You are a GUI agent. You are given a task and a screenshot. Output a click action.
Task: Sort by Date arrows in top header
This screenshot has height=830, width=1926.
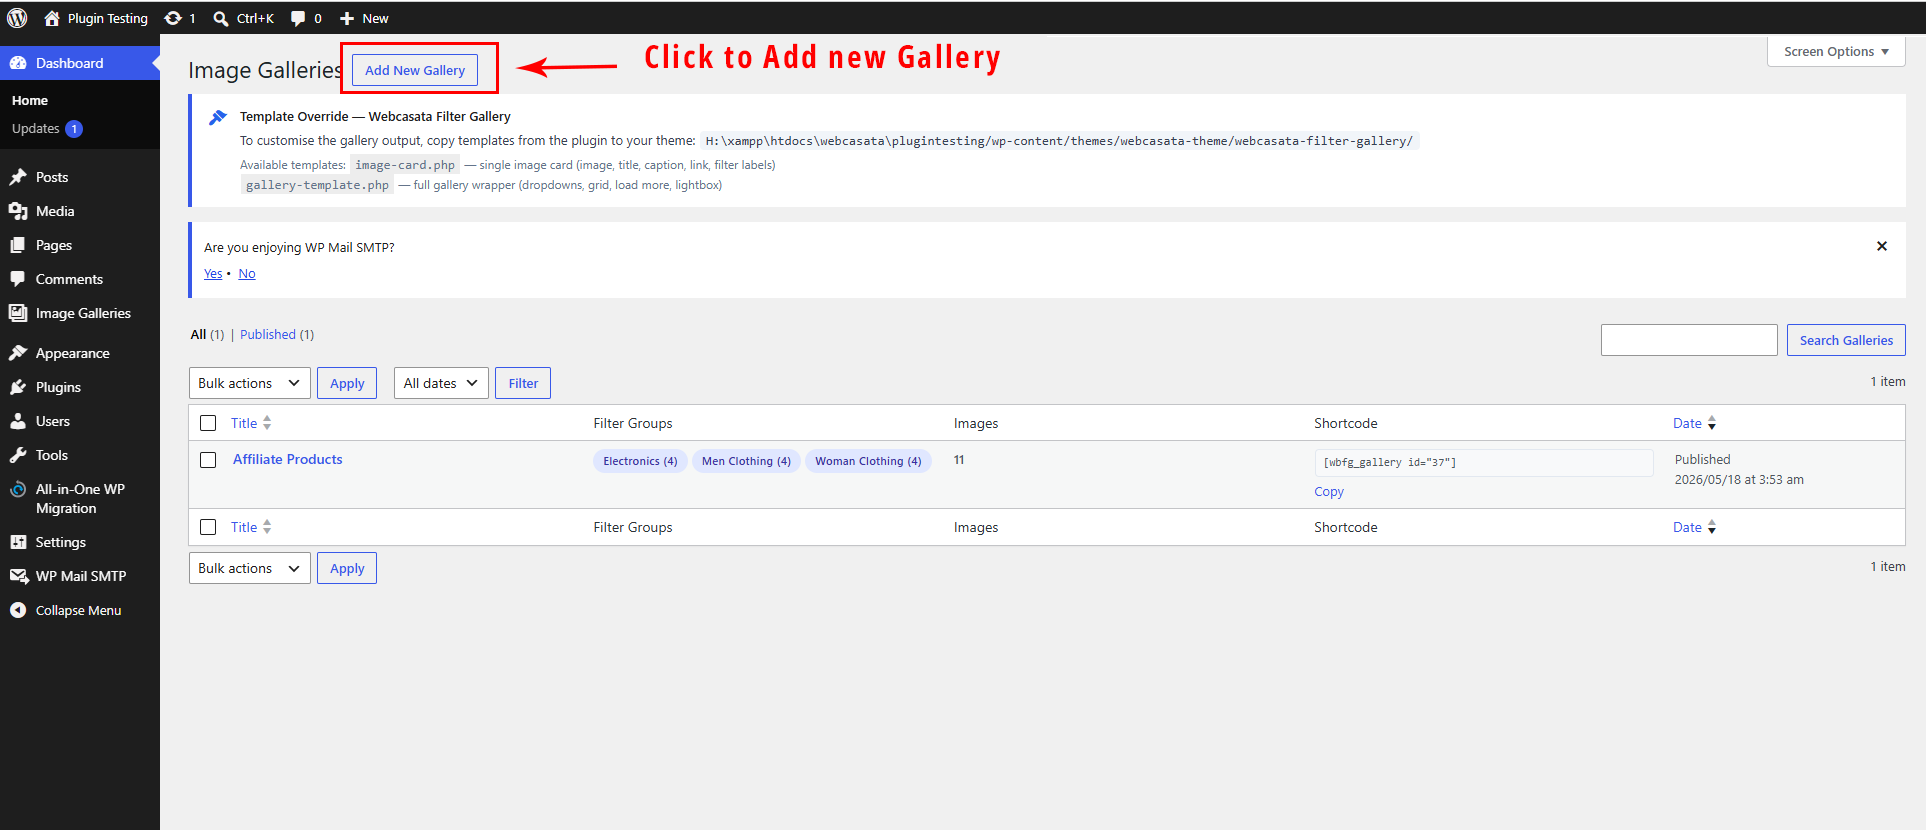click(1712, 423)
